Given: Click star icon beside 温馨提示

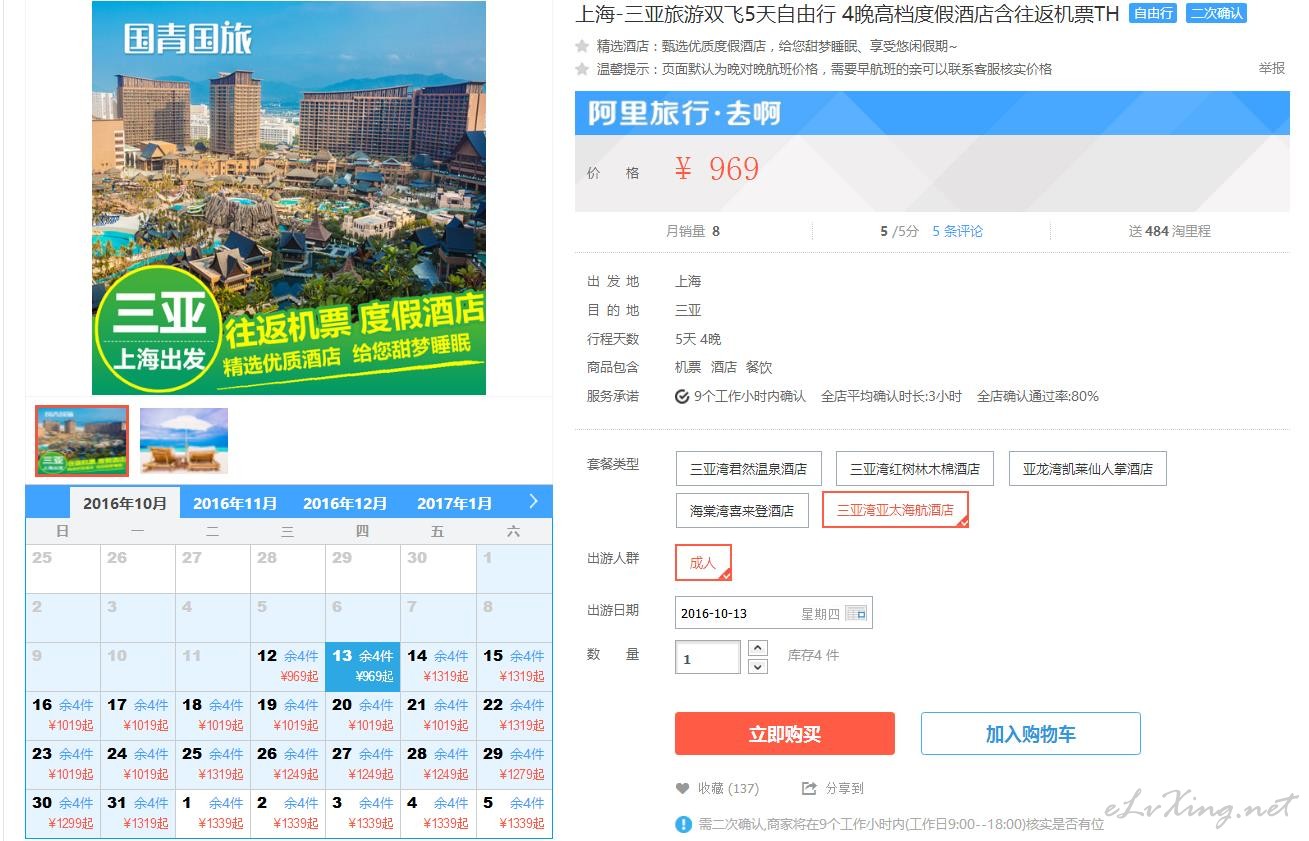Looking at the screenshot, I should 582,69.
